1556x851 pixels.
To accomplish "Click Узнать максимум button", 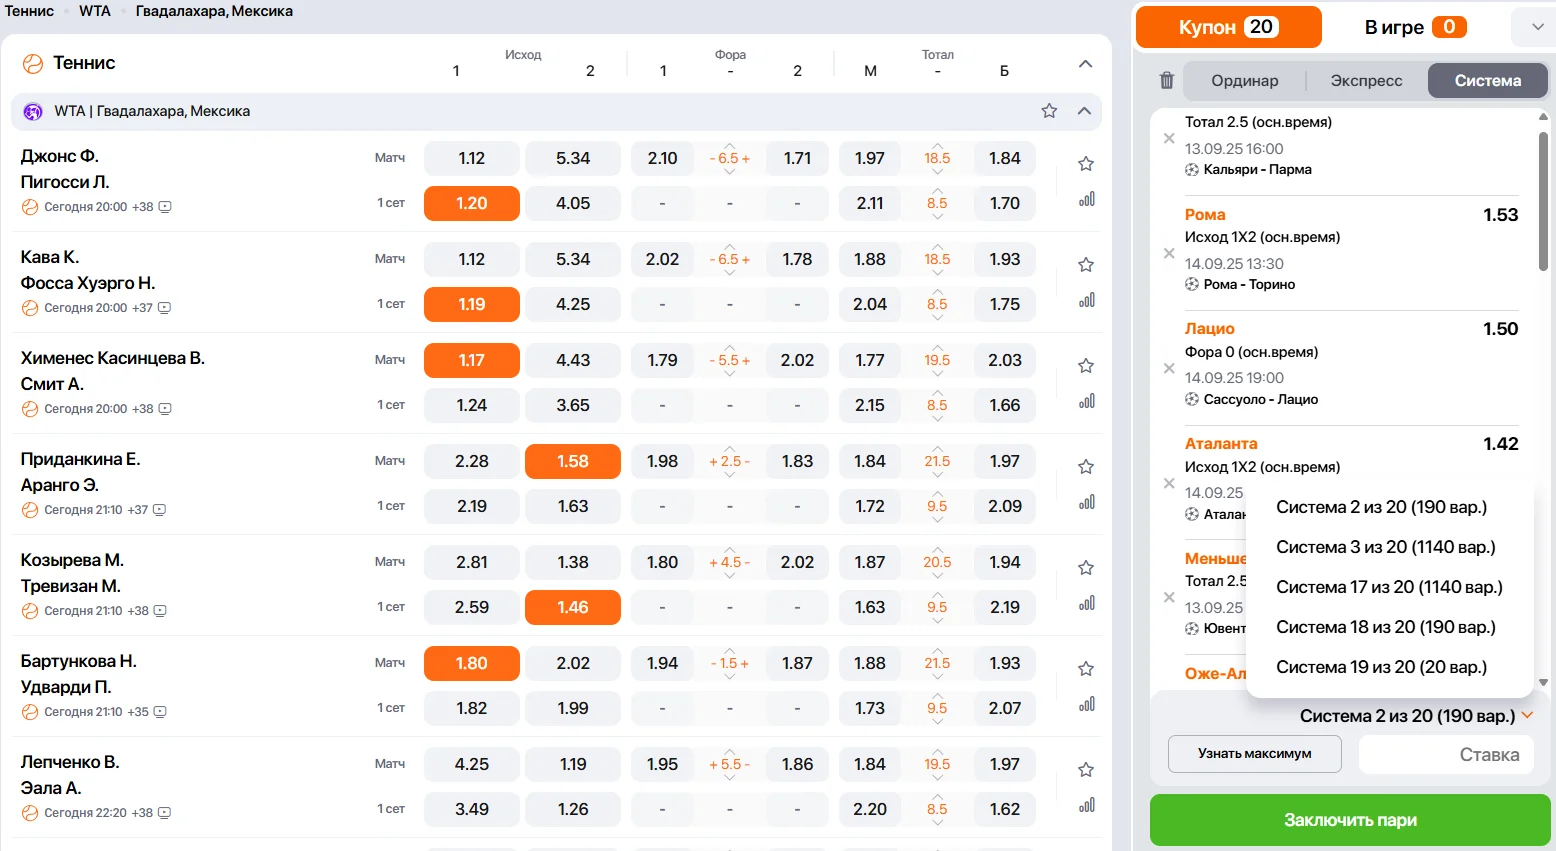I will 1254,754.
